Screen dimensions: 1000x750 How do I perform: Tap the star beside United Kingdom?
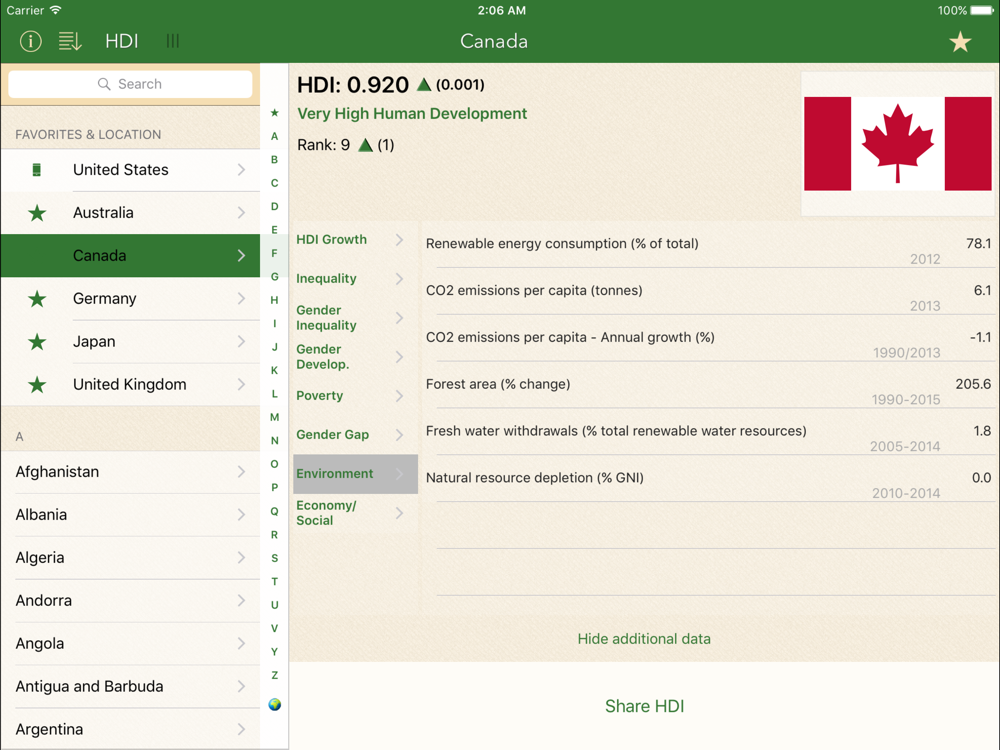37,384
